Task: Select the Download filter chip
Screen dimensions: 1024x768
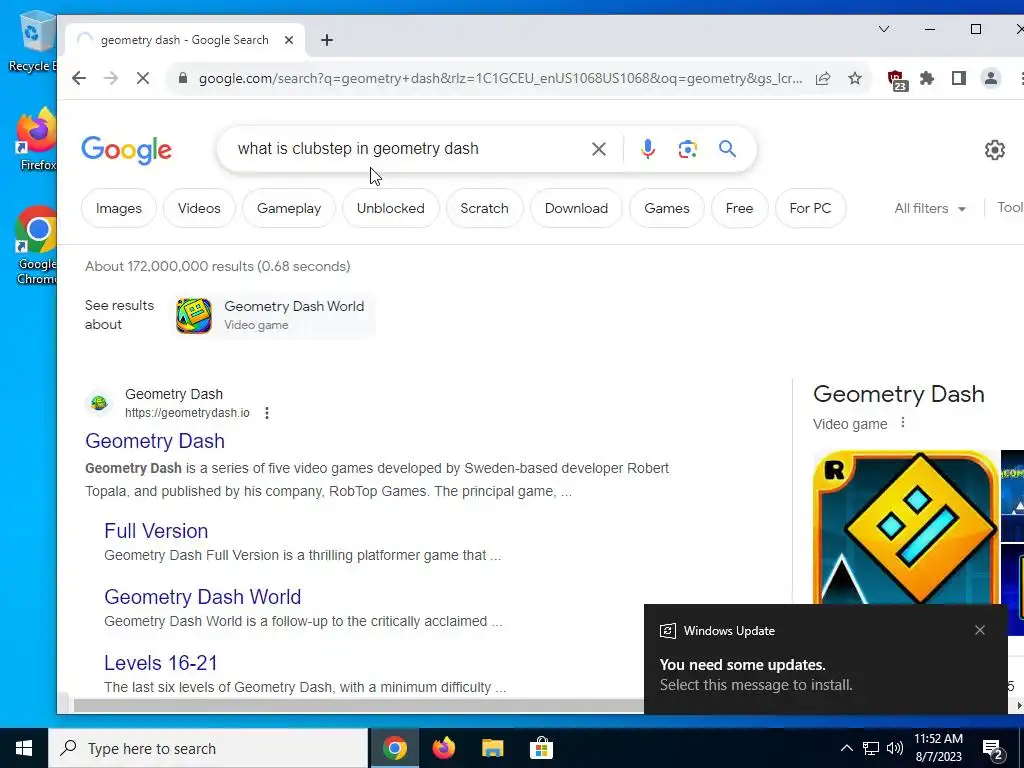Action: [576, 208]
